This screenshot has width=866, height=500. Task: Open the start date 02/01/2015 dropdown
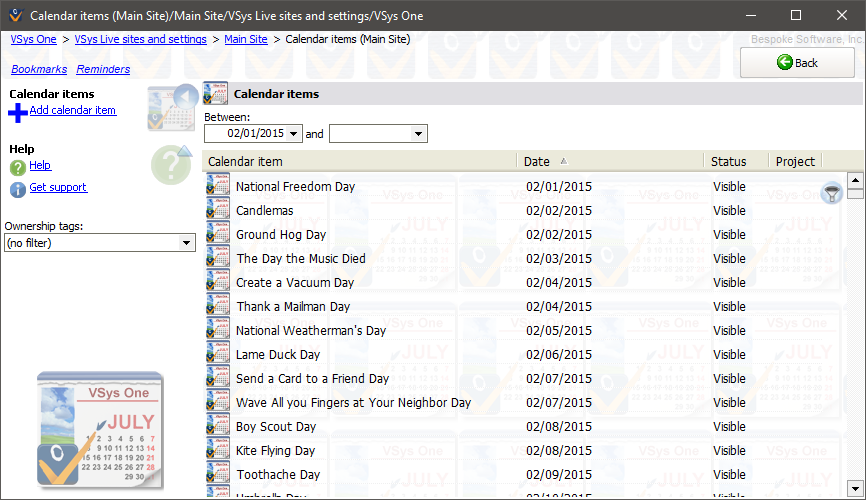[294, 133]
